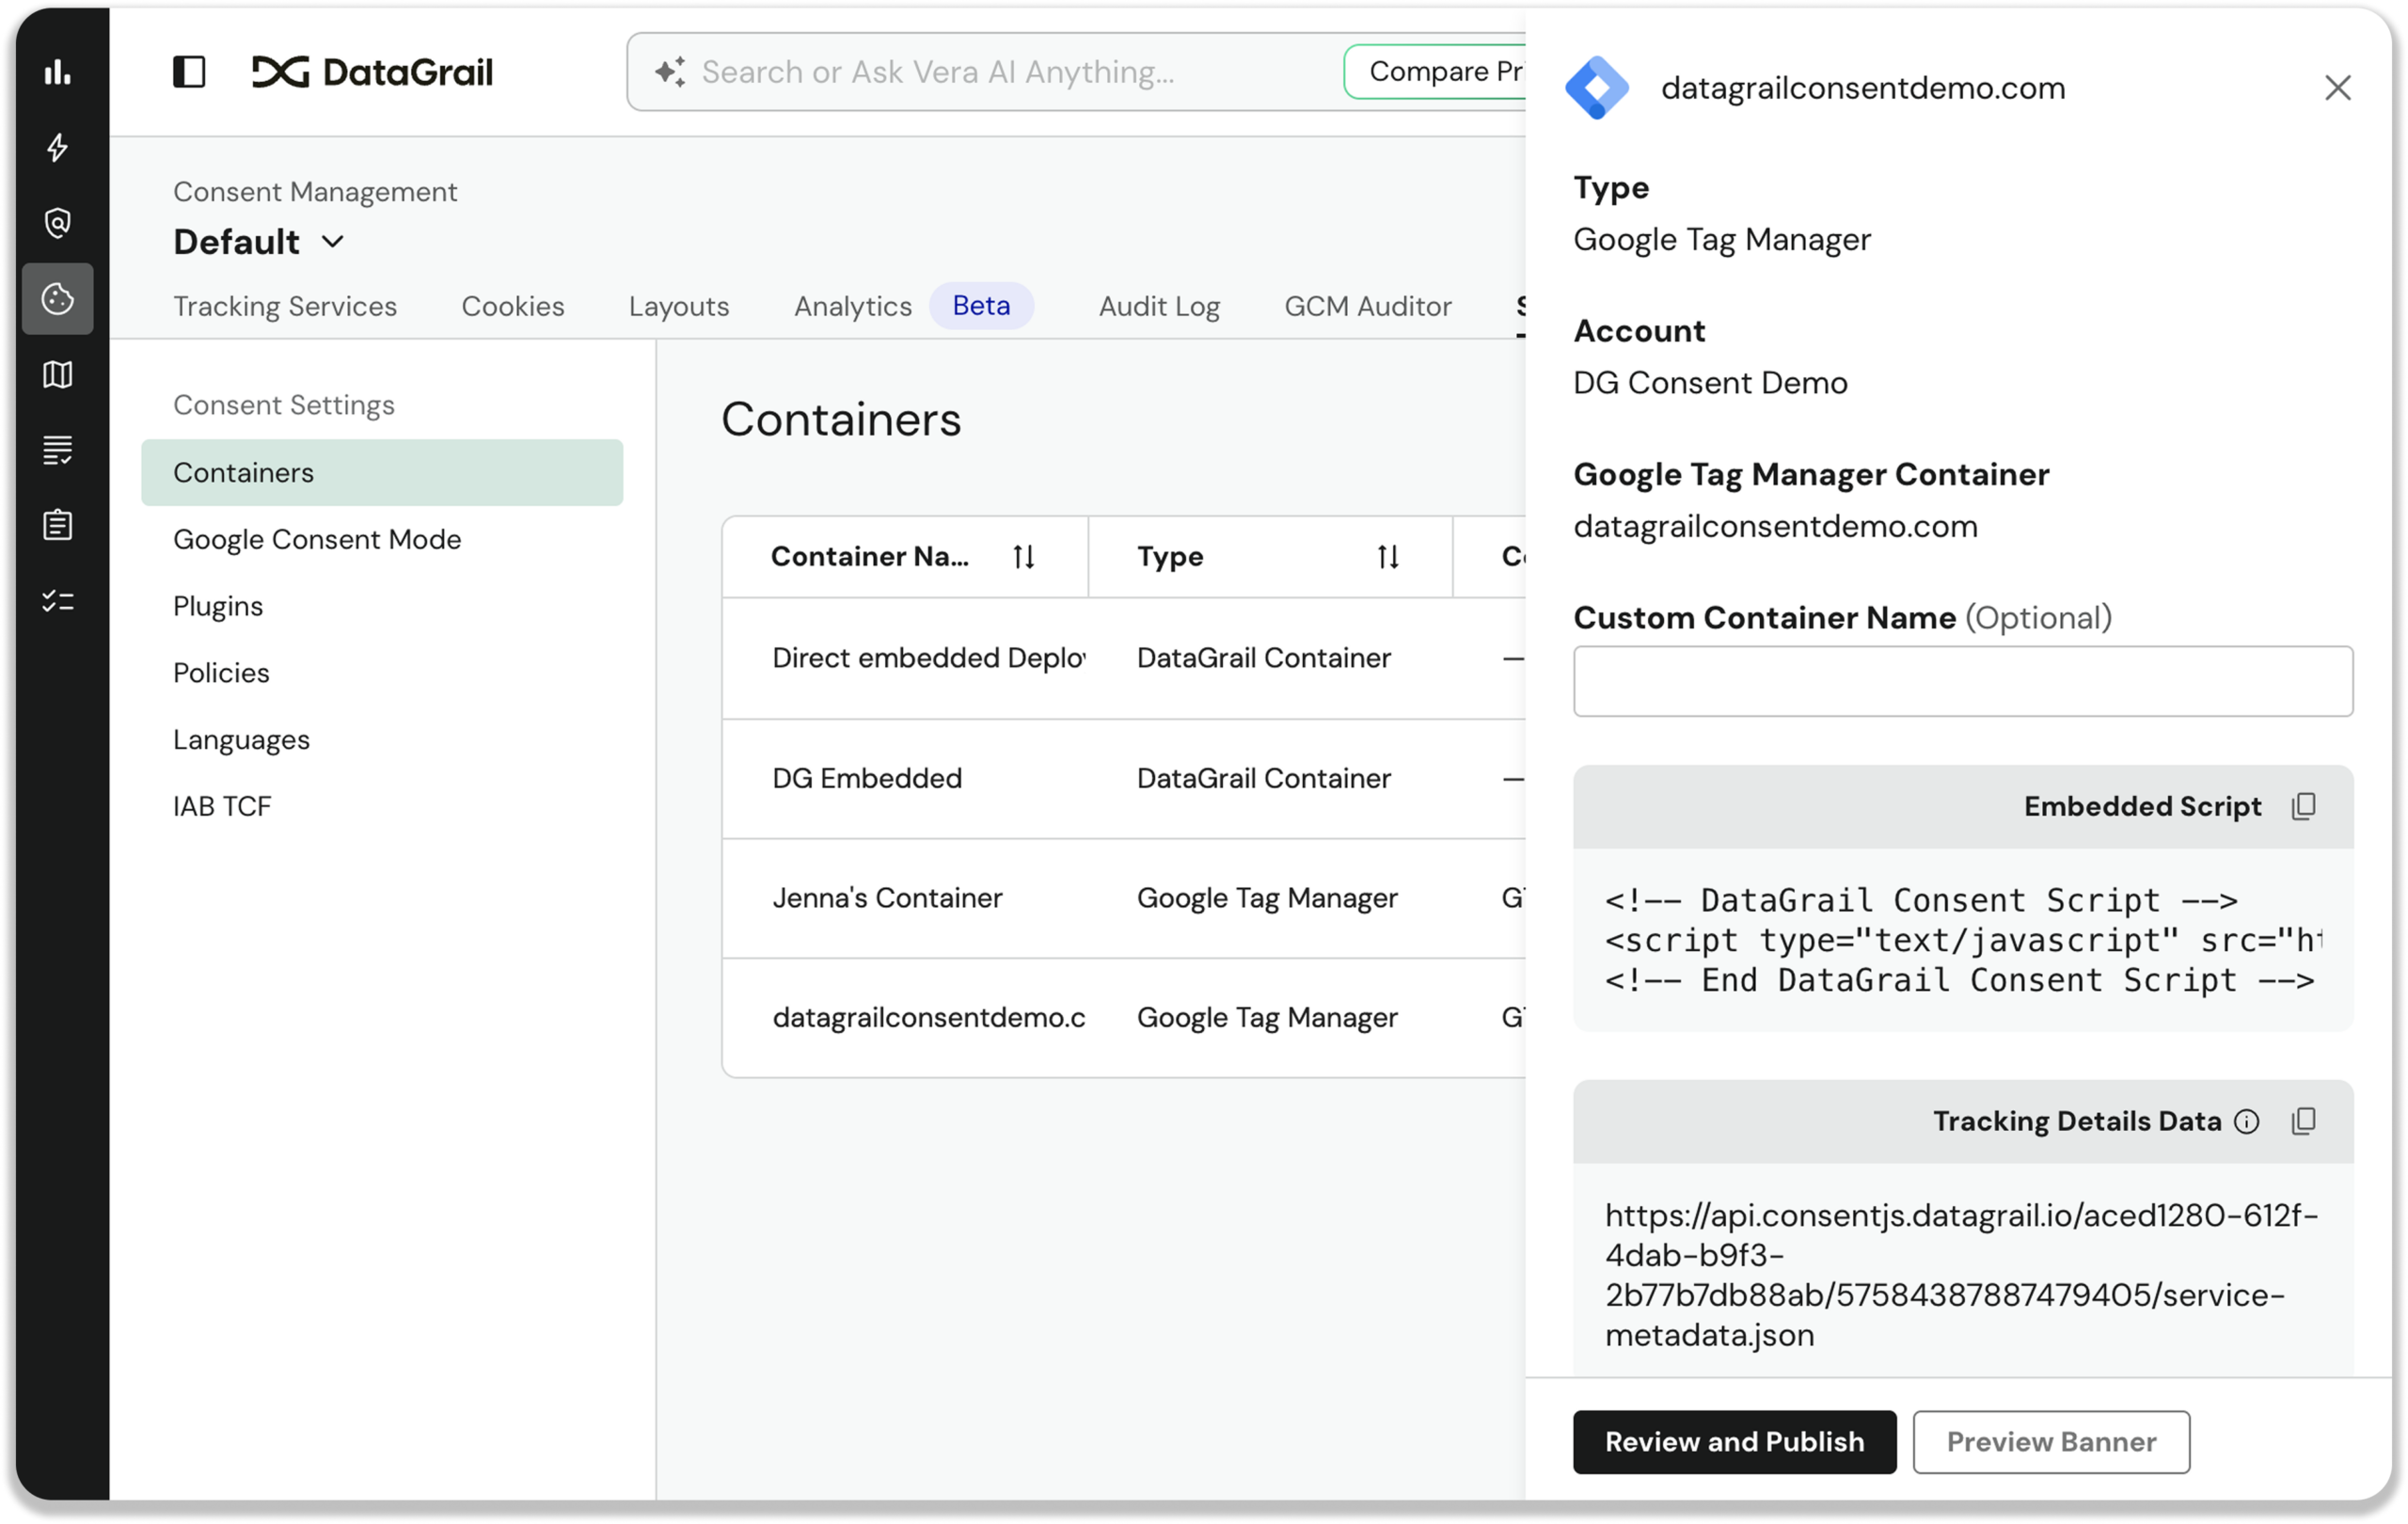Click DataGrail Container type in Direct embedded row
This screenshot has width=2408, height=1524.
click(x=1263, y=658)
